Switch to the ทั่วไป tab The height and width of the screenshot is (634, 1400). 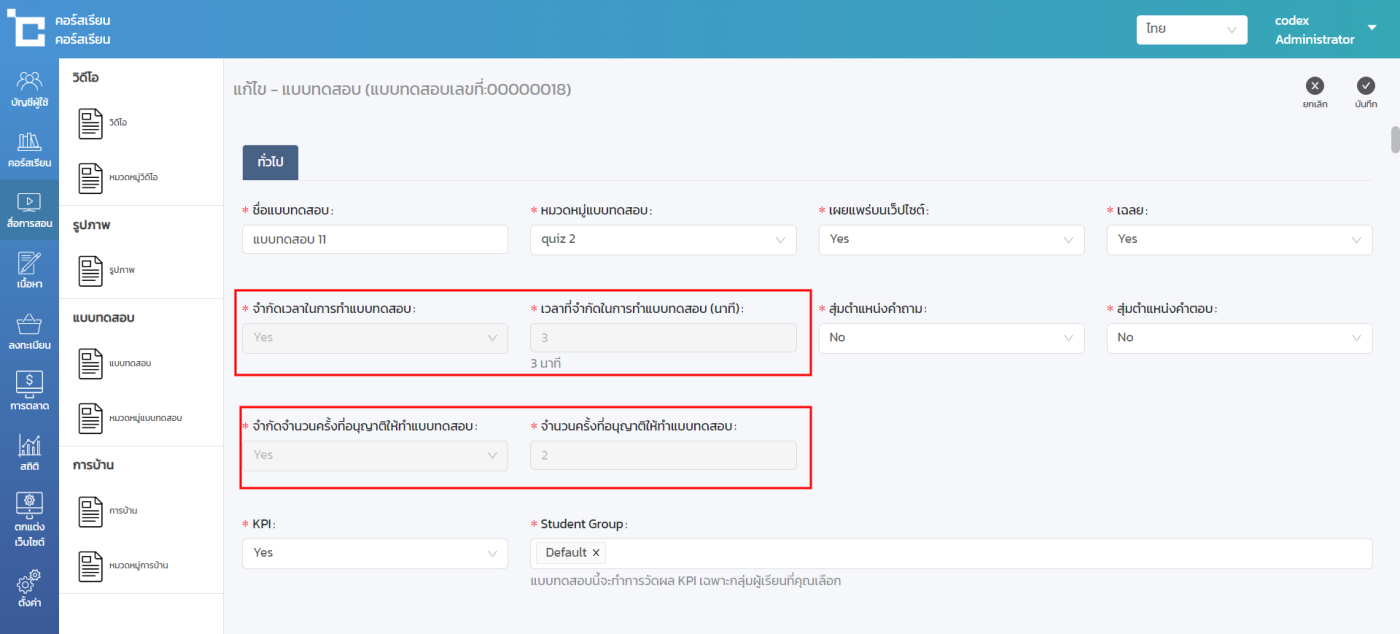click(x=270, y=162)
